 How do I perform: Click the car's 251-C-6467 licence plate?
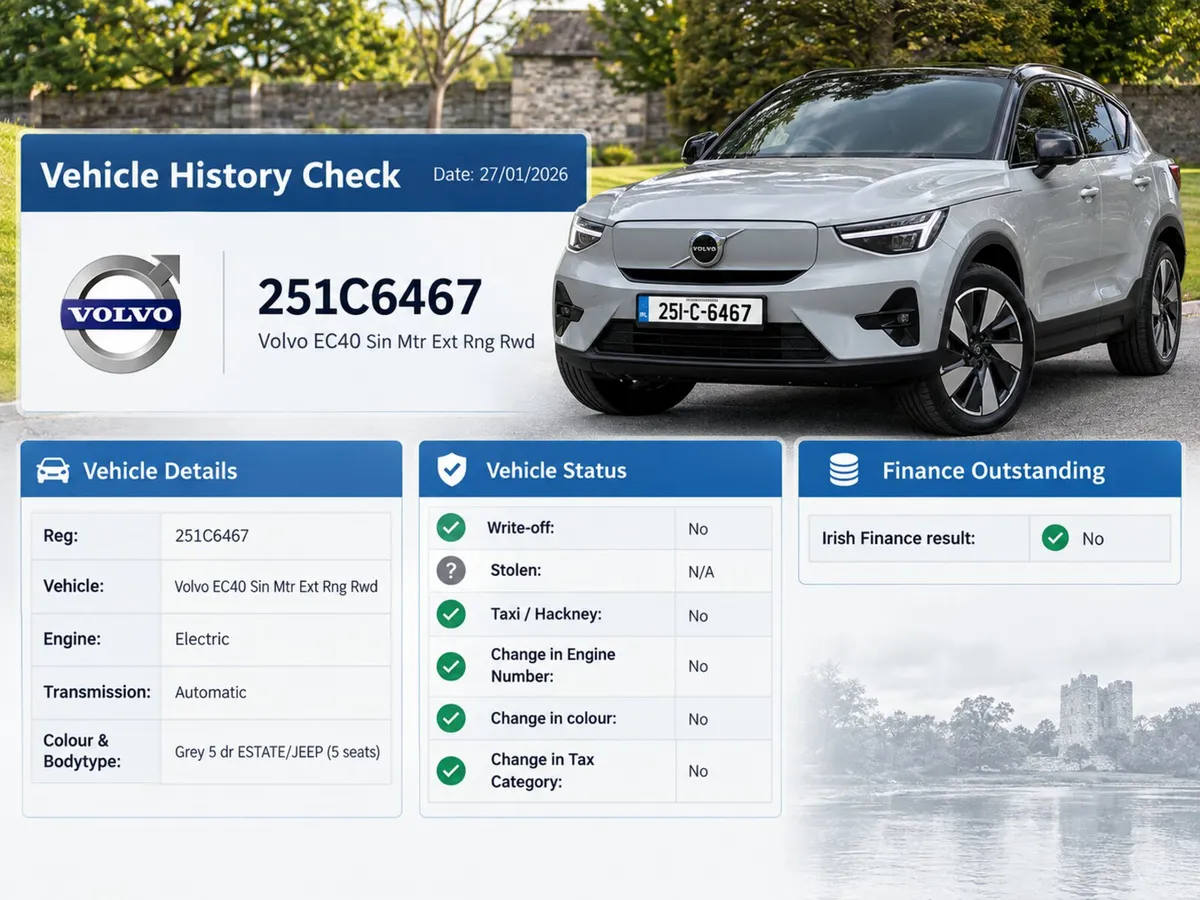[x=700, y=312]
